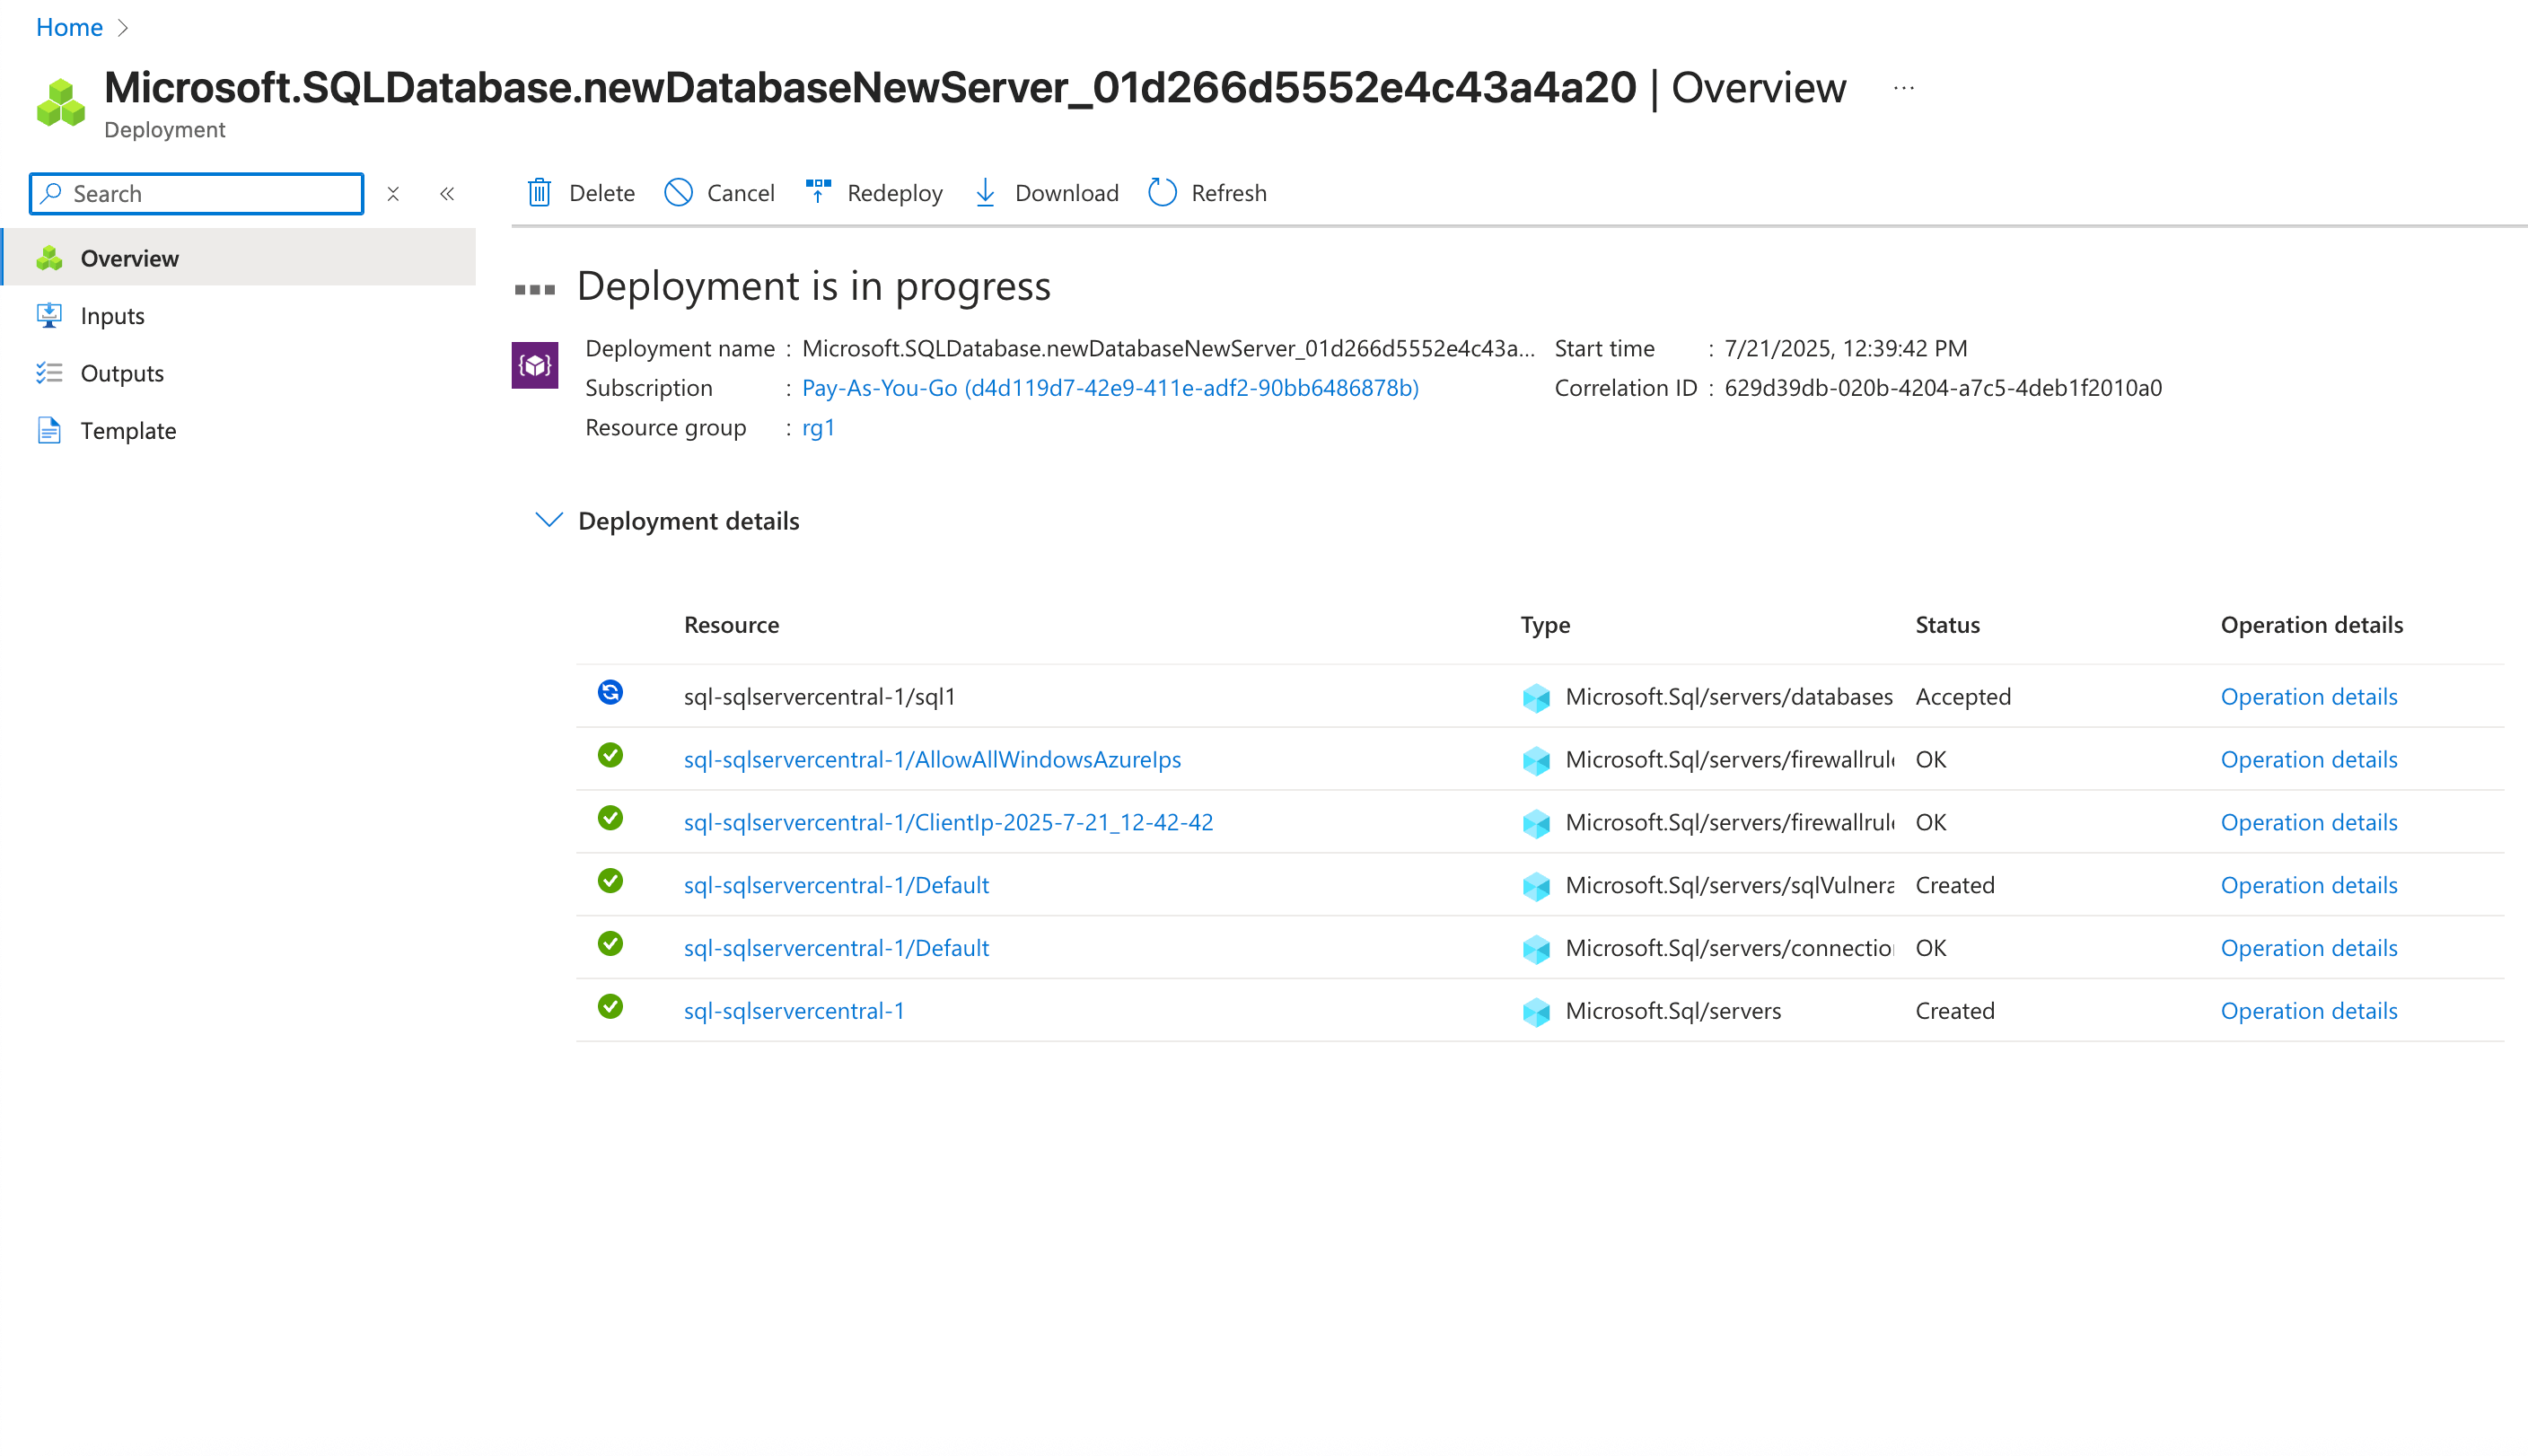This screenshot has width=2528, height=1456.
Task: Open the Pay-As-You-Go subscription link
Action: point(1109,387)
